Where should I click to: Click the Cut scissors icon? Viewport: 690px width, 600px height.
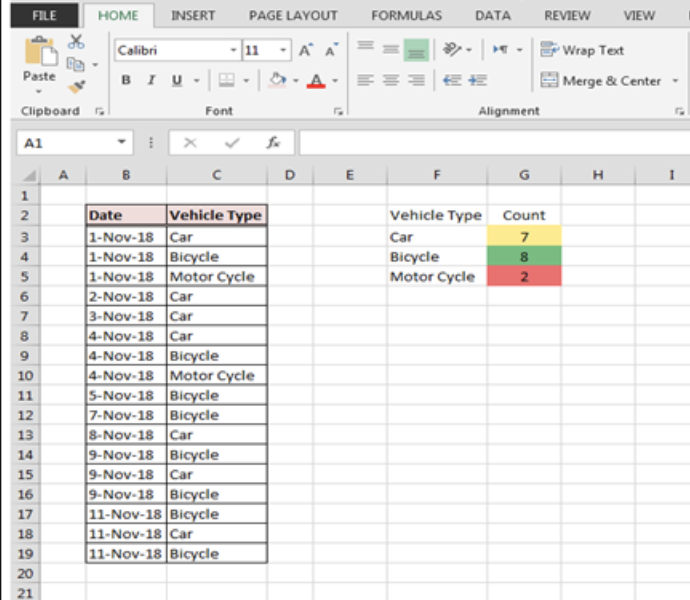pos(76,42)
